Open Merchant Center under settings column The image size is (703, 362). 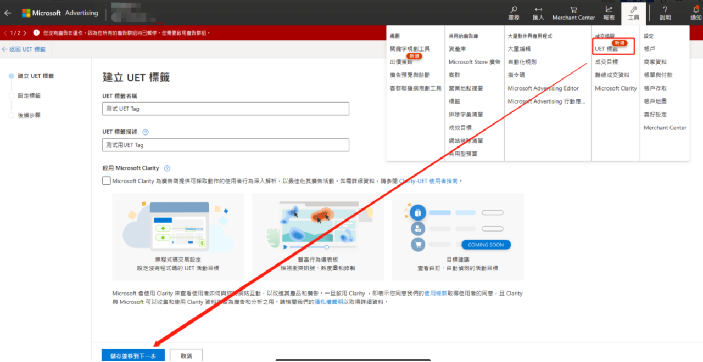tap(665, 128)
